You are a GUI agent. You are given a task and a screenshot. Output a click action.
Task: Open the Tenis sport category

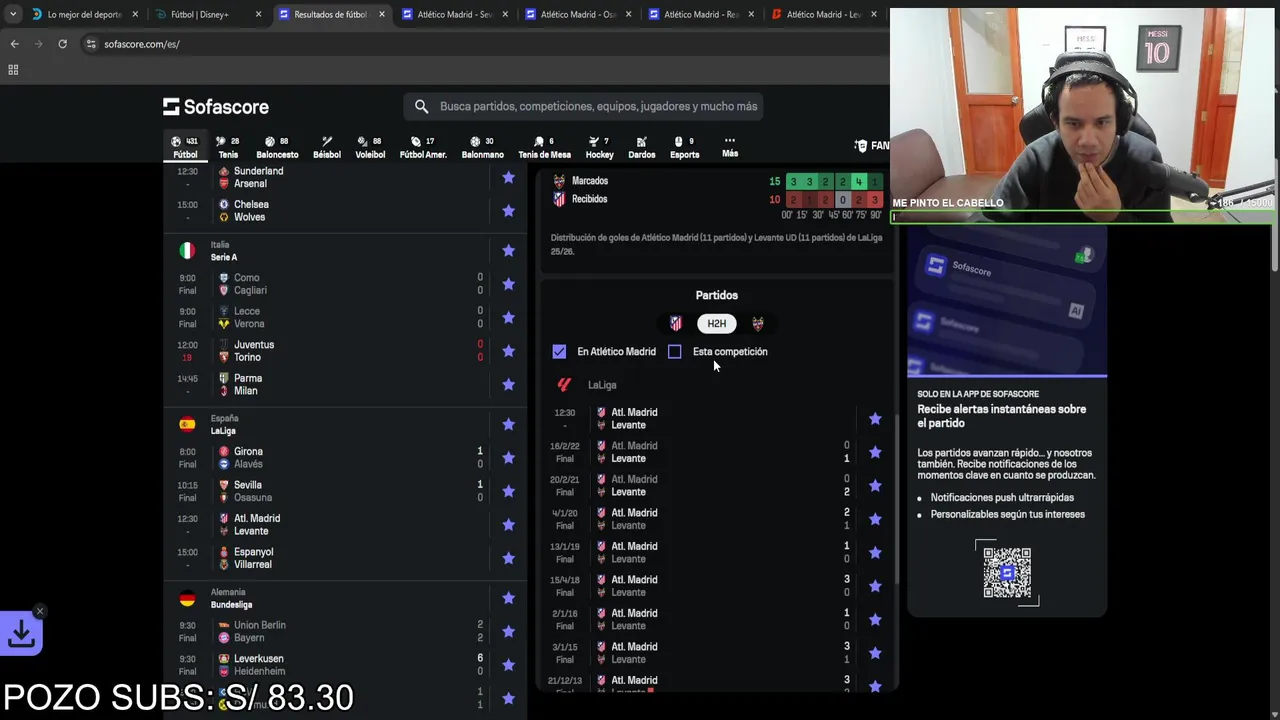[228, 147]
